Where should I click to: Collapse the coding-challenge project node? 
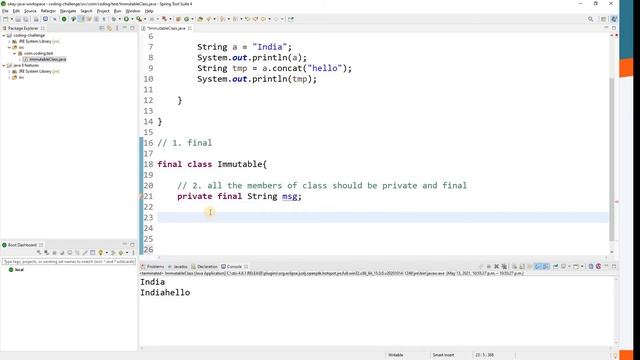point(4,36)
